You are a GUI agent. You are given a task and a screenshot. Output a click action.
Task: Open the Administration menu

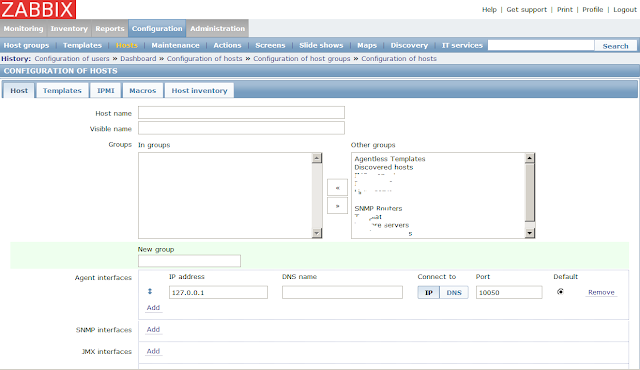218,29
